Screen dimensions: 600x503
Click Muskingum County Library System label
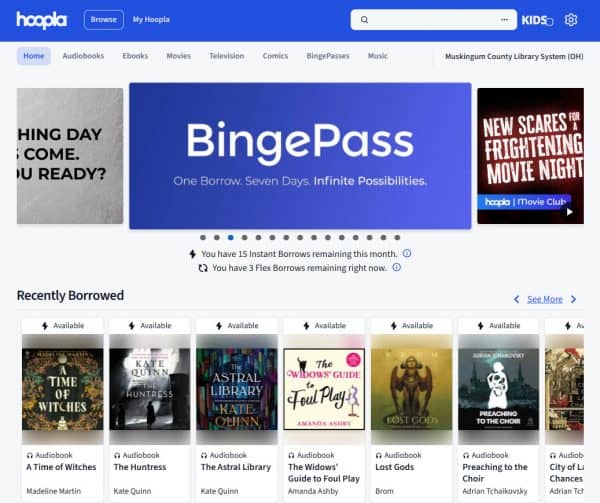(x=514, y=56)
